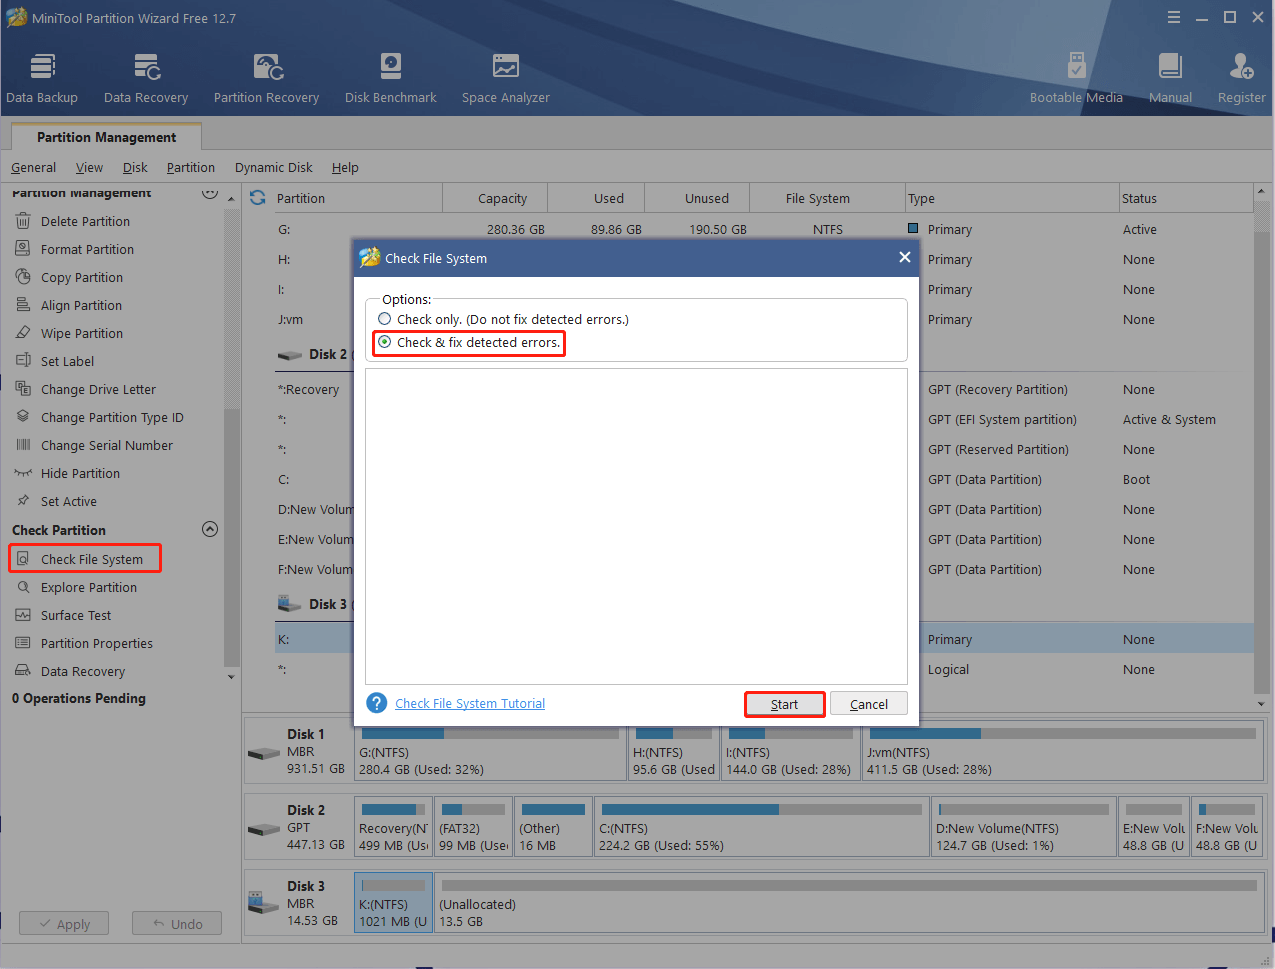This screenshot has width=1275, height=969.
Task: Select the Unallocated 13.5 GB block
Action: click(x=849, y=903)
